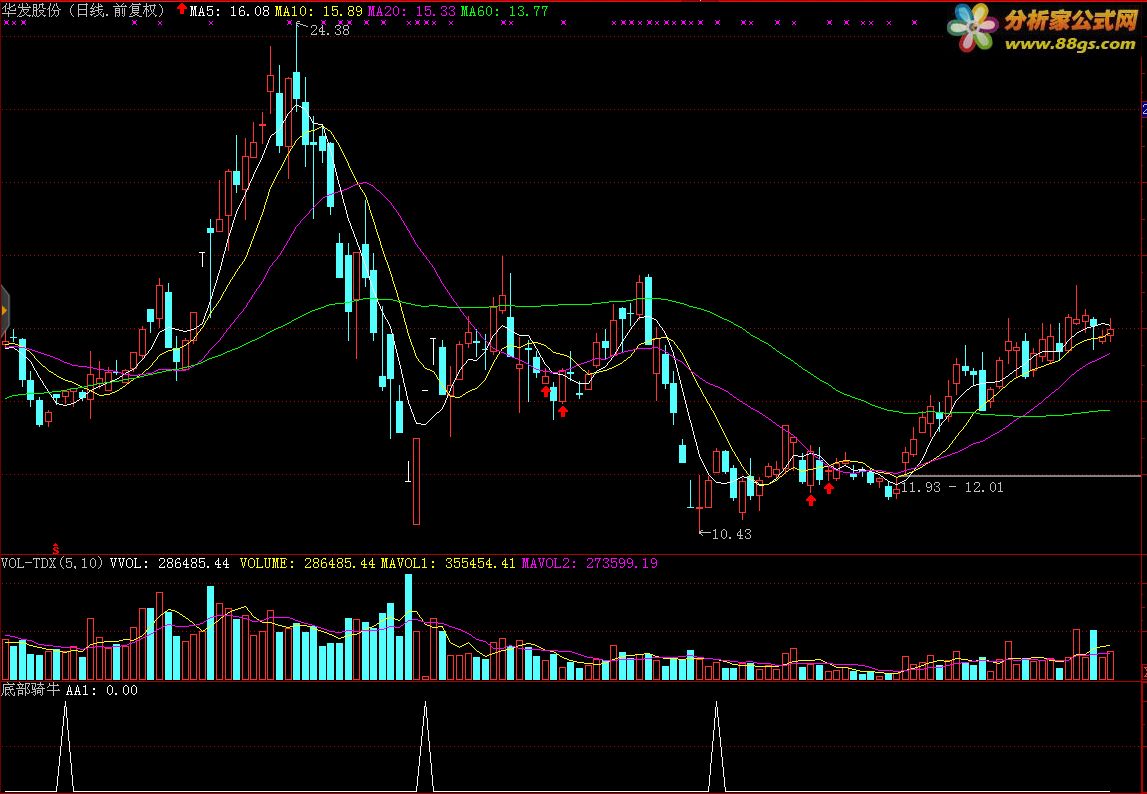This screenshot has height=794, width=1147.
Task: Click the VVOL: 286485.44 value
Action: click(170, 563)
